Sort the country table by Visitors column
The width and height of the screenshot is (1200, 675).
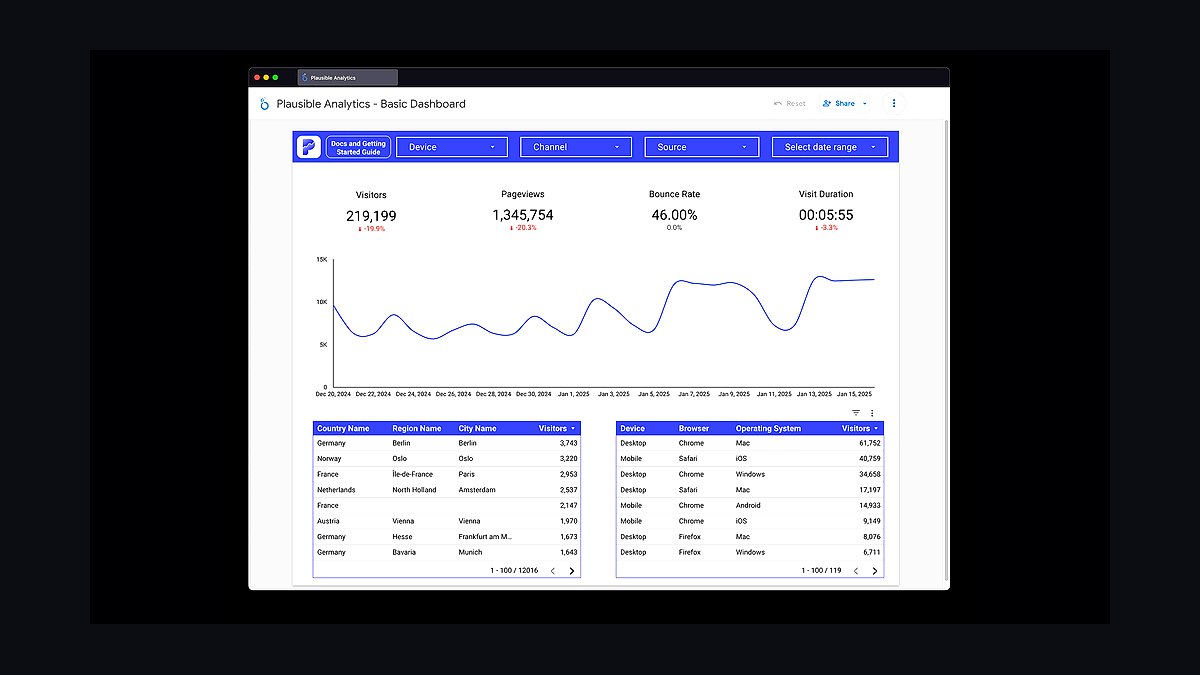[x=556, y=428]
